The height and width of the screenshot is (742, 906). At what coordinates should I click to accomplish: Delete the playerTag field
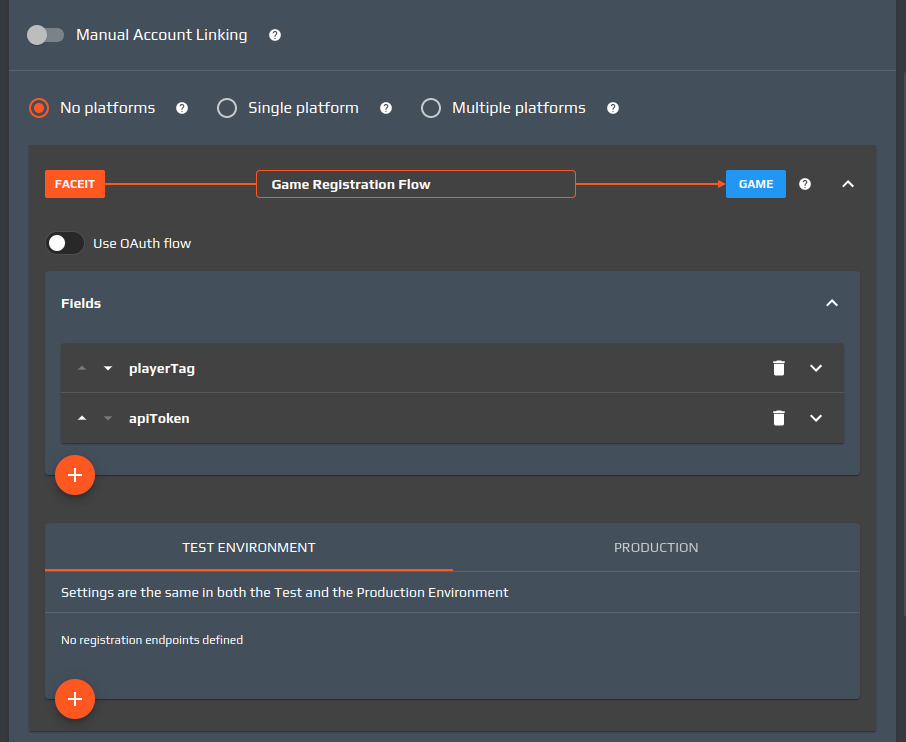[779, 368]
